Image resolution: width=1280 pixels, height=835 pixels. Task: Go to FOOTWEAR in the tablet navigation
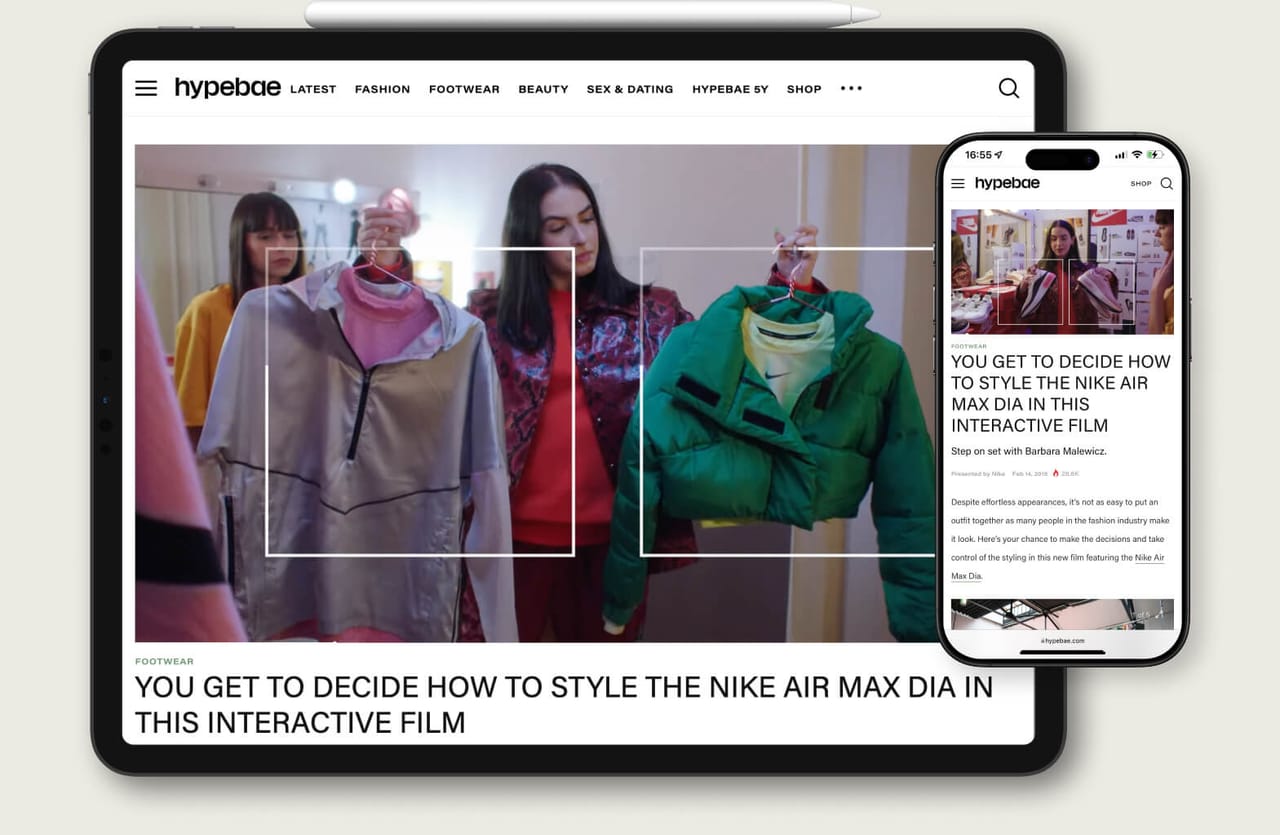pyautogui.click(x=464, y=89)
